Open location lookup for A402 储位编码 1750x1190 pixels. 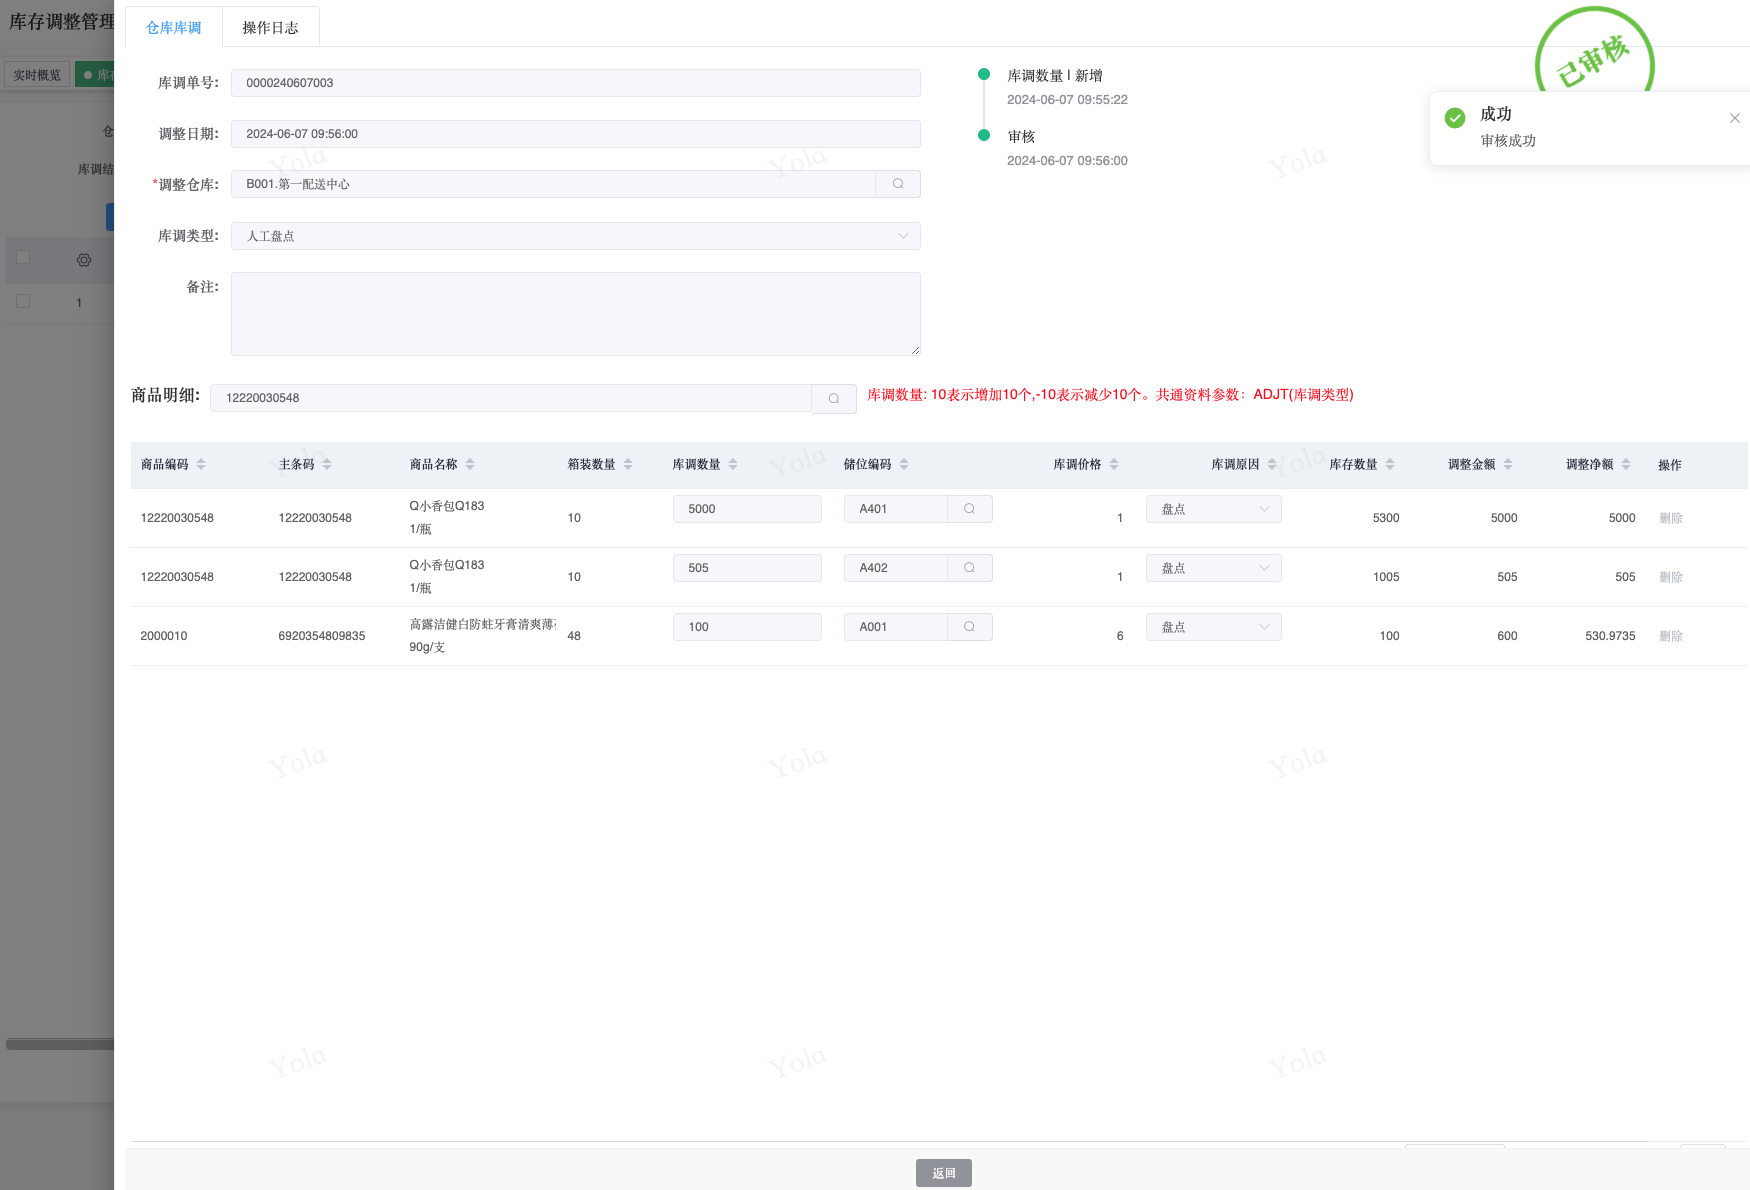[969, 568]
